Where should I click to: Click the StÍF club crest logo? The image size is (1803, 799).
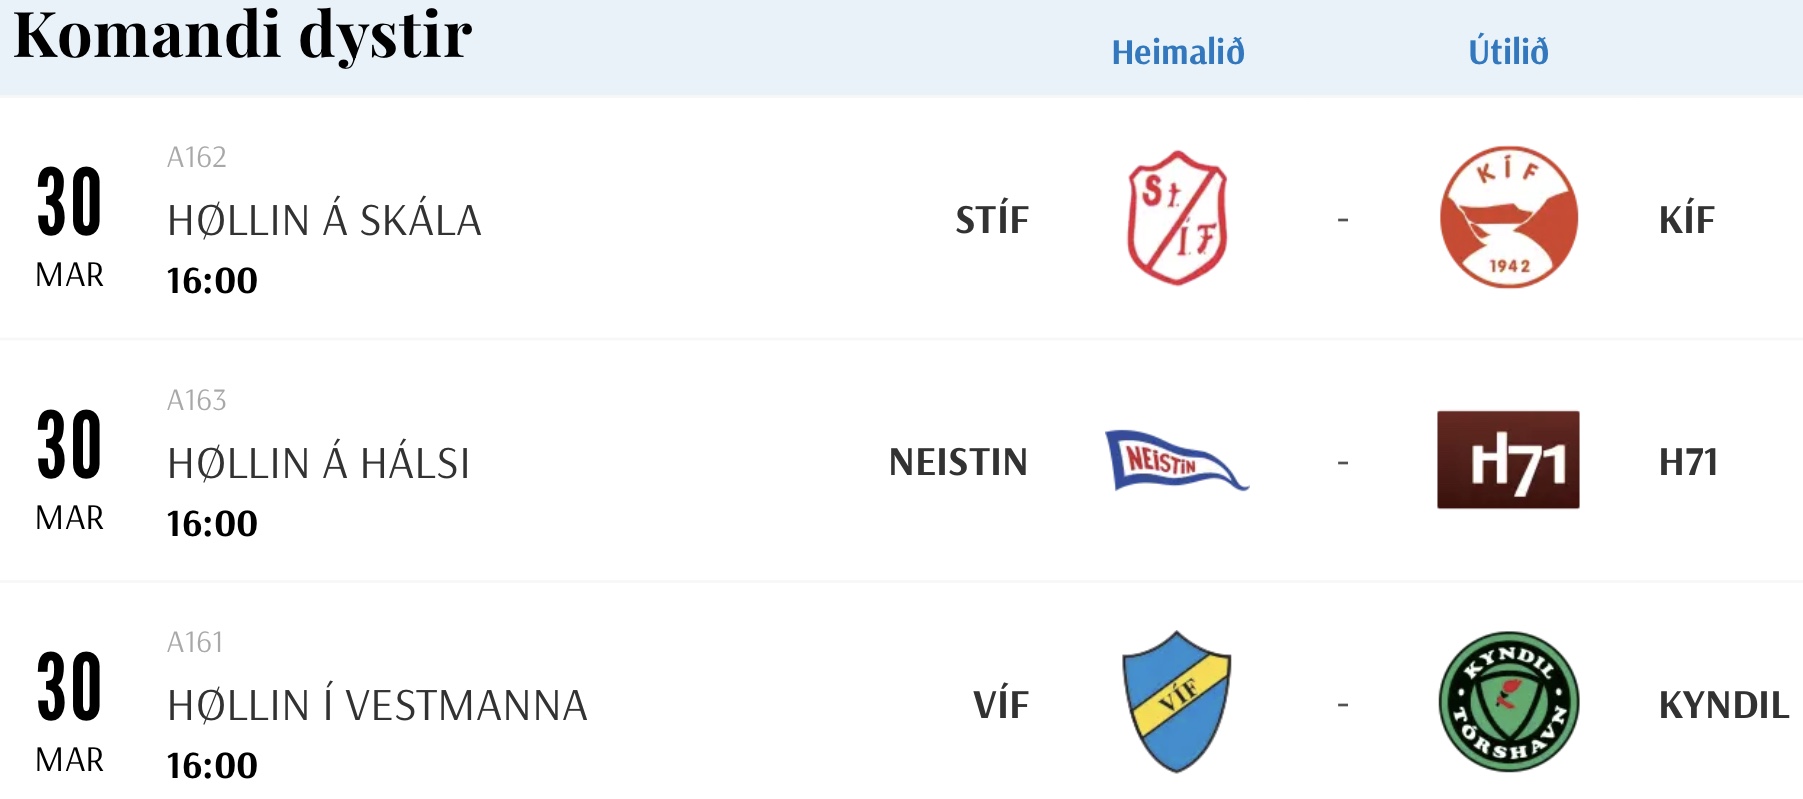1177,218
